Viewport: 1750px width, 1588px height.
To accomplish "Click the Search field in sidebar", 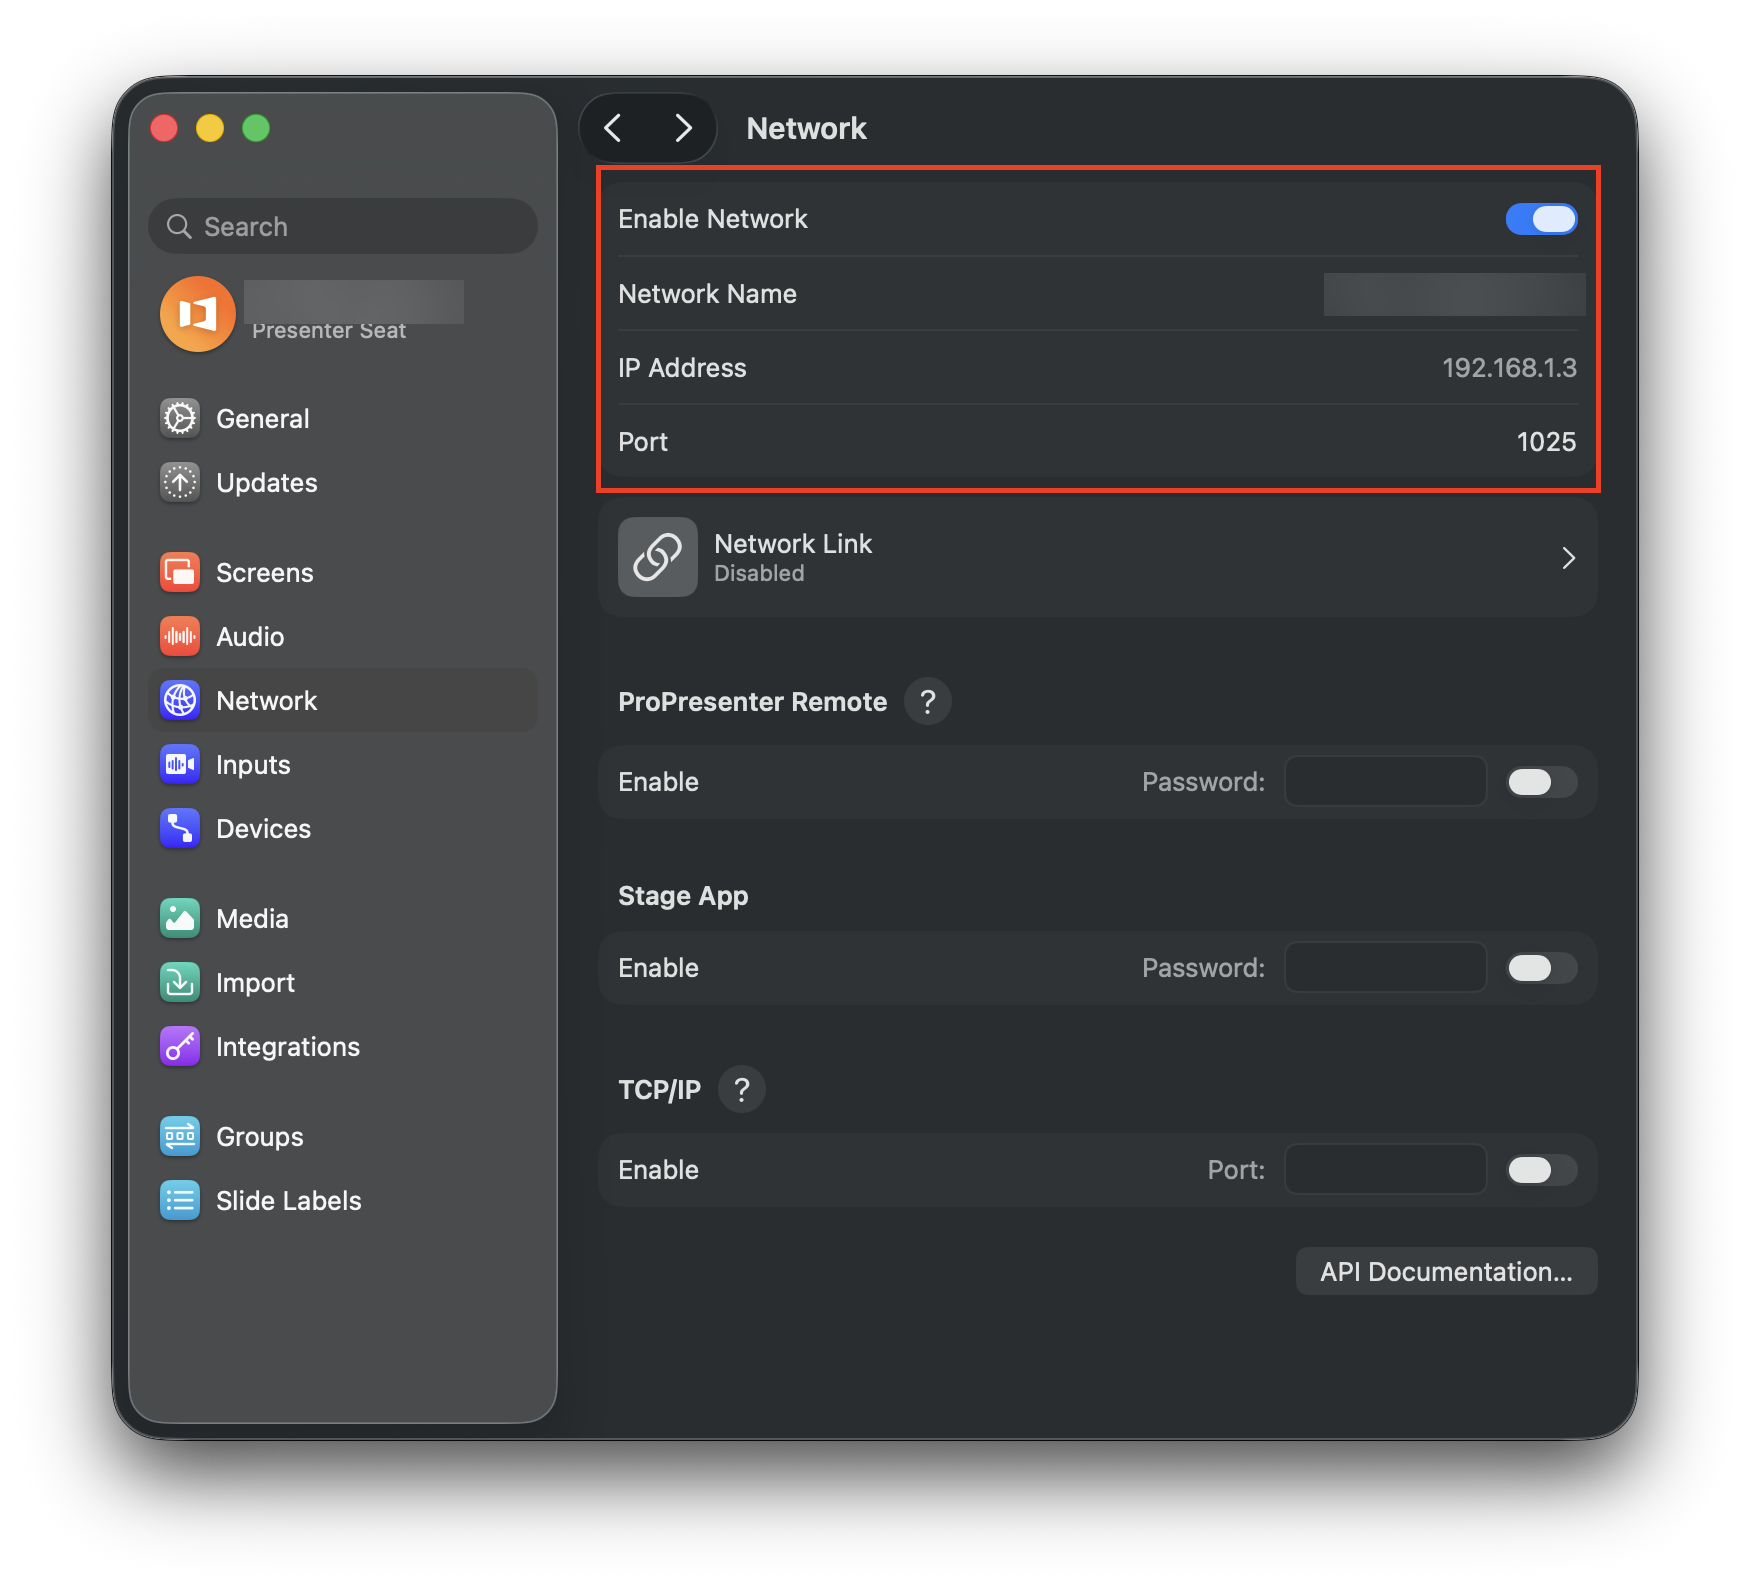I will click(343, 226).
